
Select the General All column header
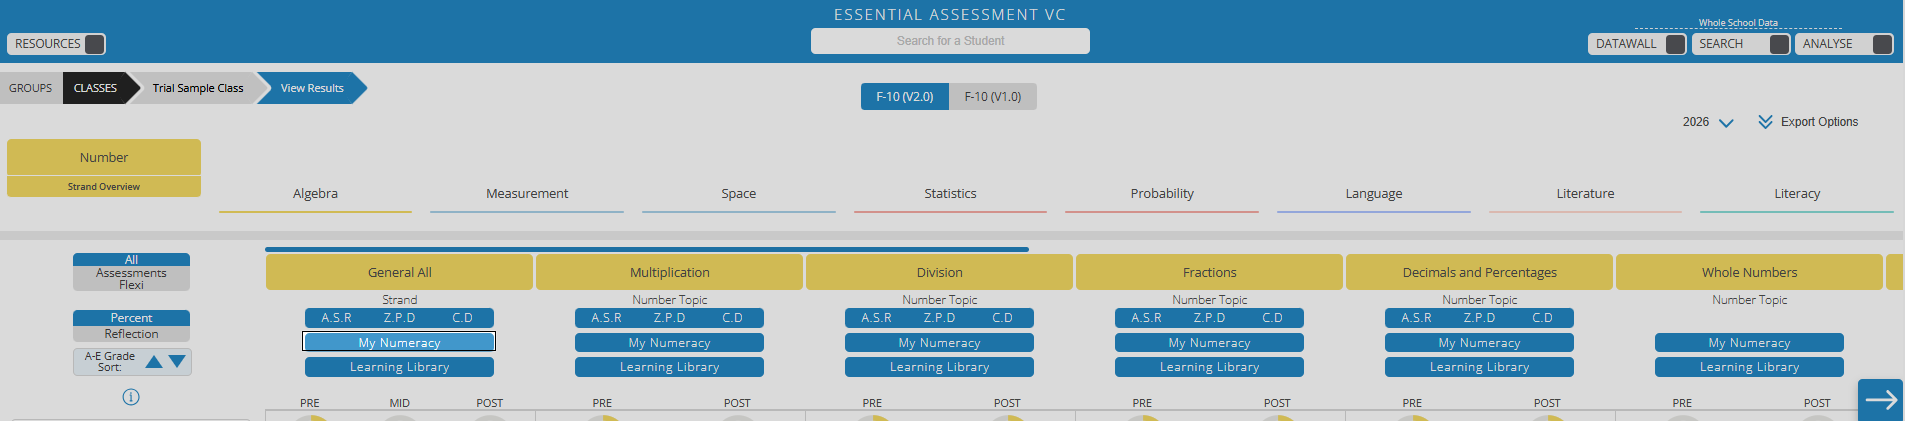coord(399,272)
